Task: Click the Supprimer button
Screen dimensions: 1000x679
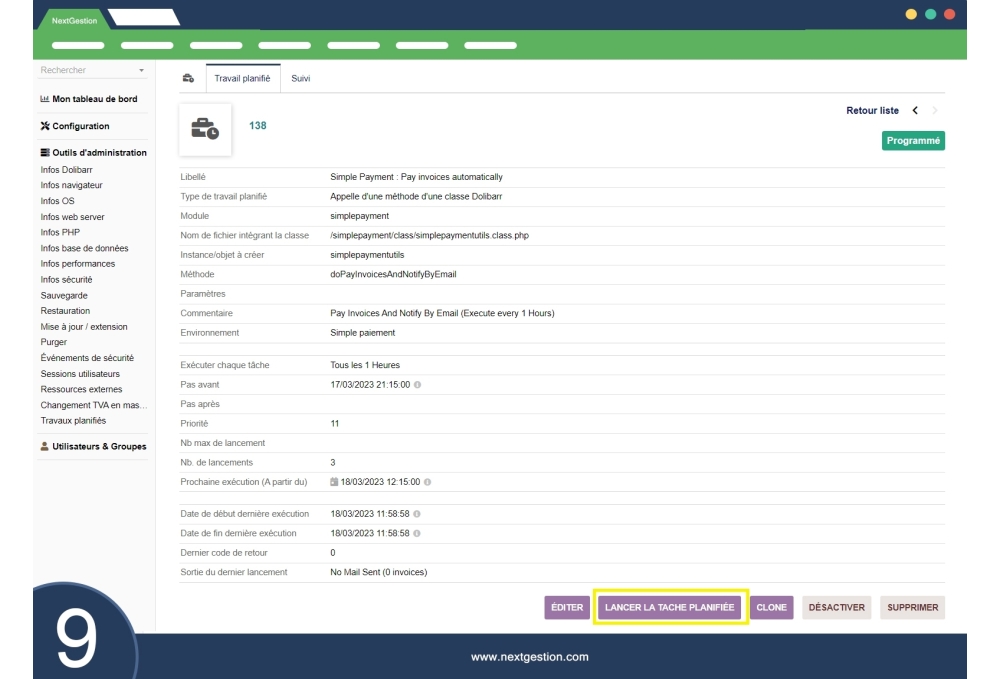Action: coord(912,607)
